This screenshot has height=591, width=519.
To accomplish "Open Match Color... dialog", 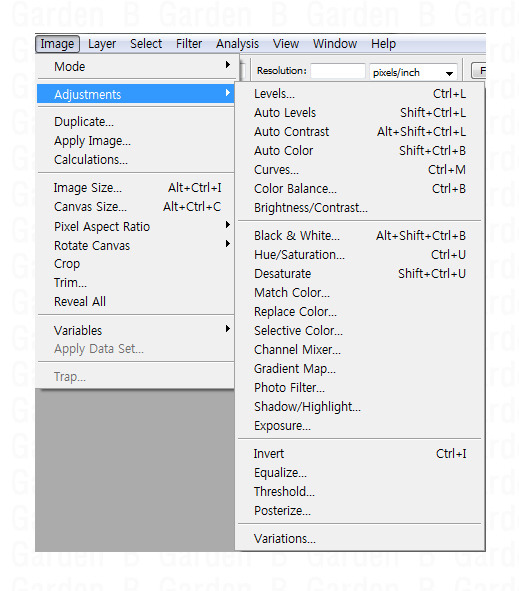I will click(360, 292).
